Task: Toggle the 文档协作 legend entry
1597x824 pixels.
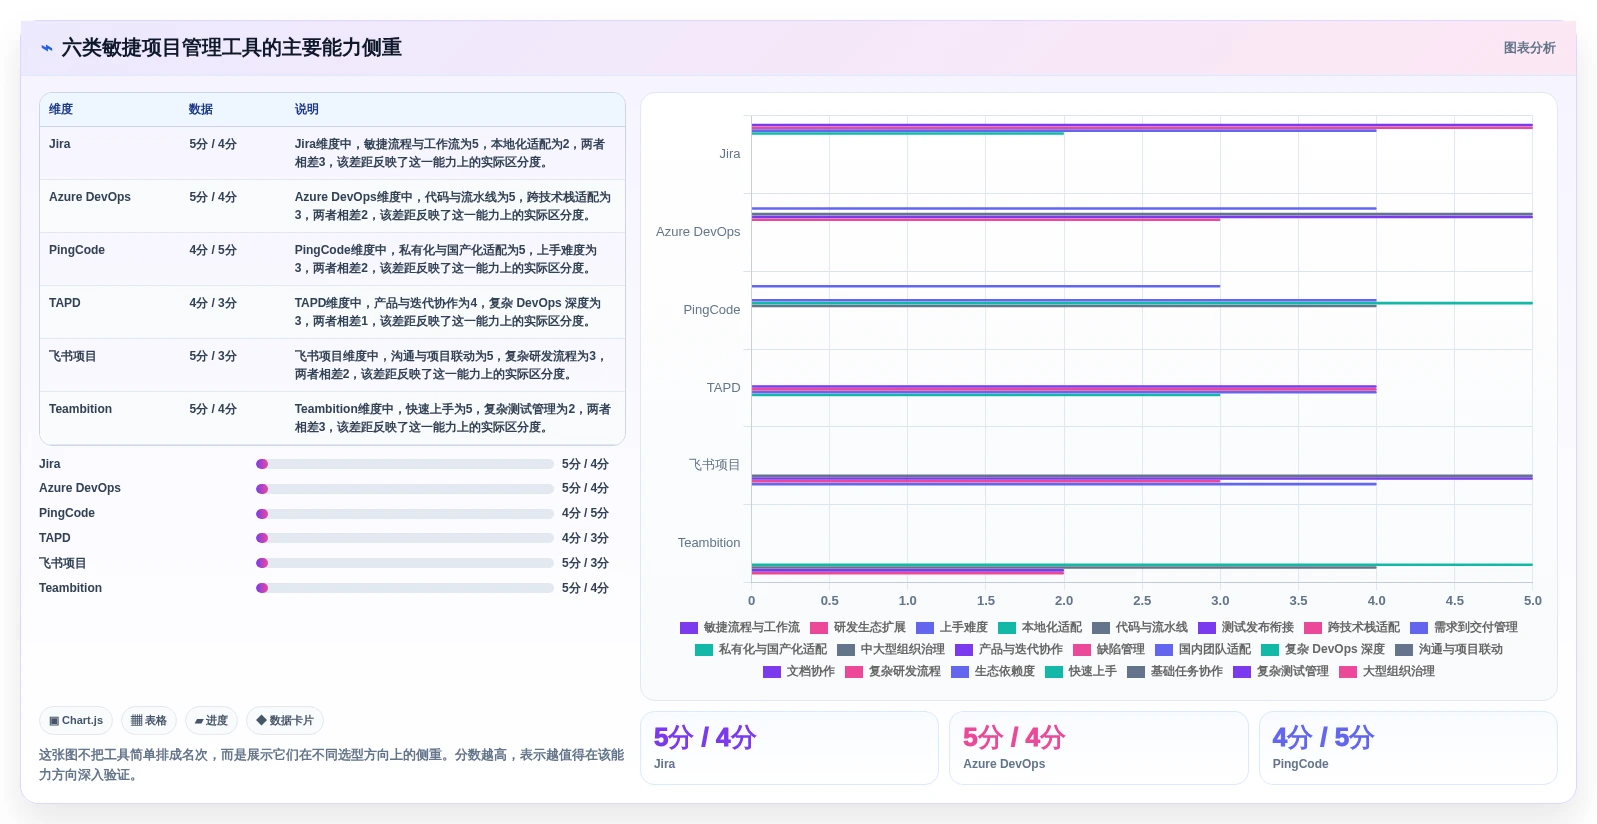Action: (x=799, y=671)
